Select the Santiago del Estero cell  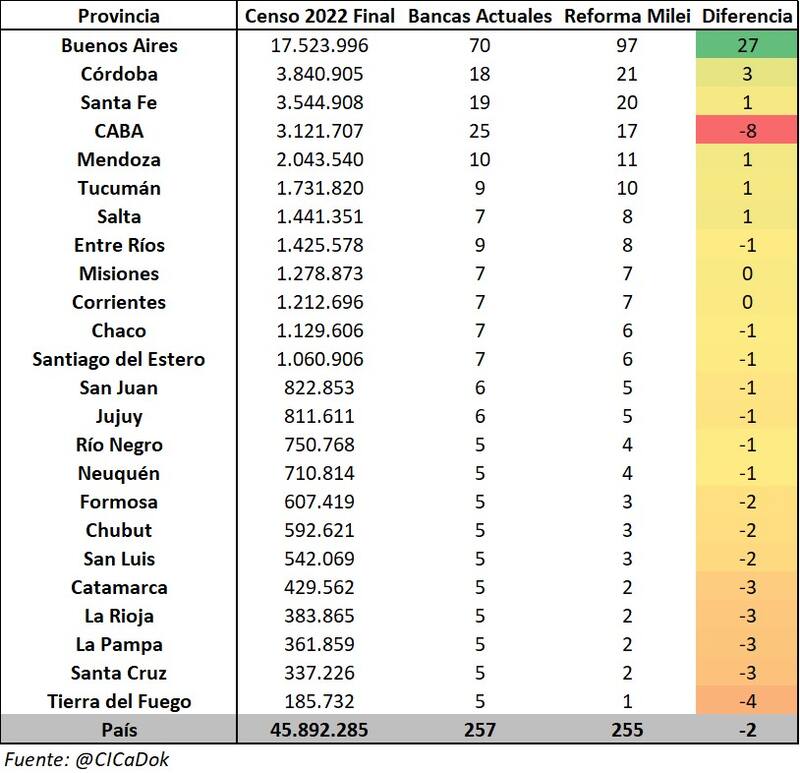(x=118, y=359)
